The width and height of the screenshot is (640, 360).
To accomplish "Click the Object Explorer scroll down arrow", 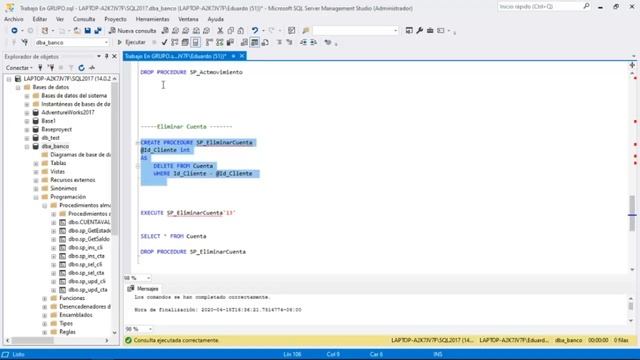I will pos(115,333).
